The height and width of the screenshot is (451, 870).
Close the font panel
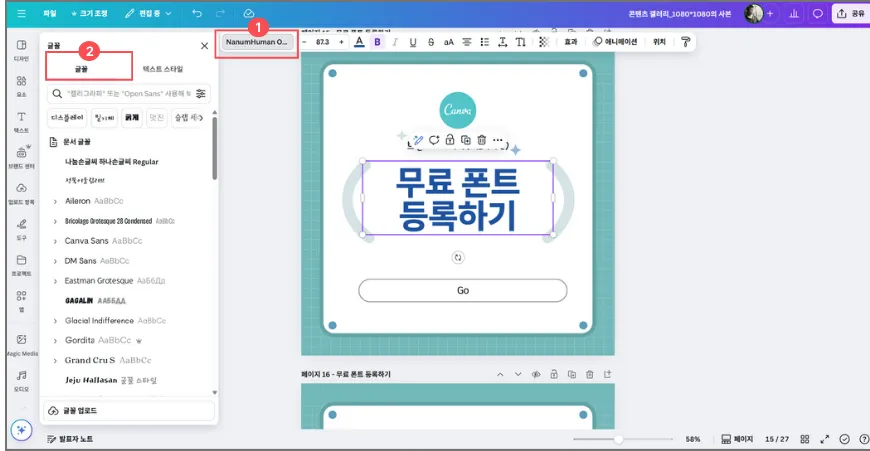pos(204,46)
